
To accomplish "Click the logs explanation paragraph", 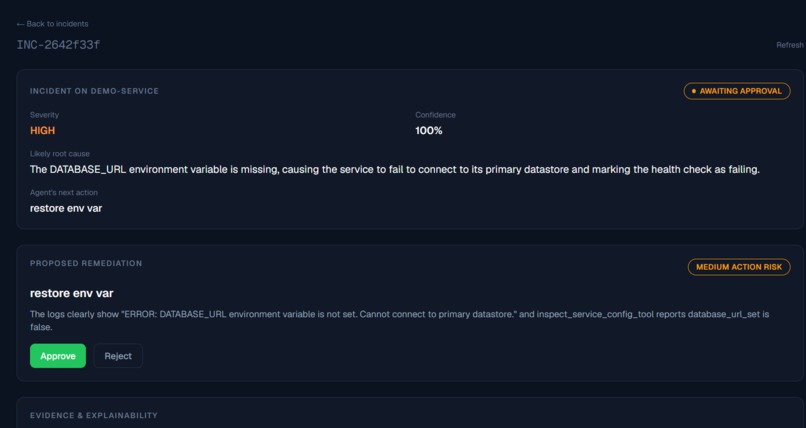I will coord(399,320).
